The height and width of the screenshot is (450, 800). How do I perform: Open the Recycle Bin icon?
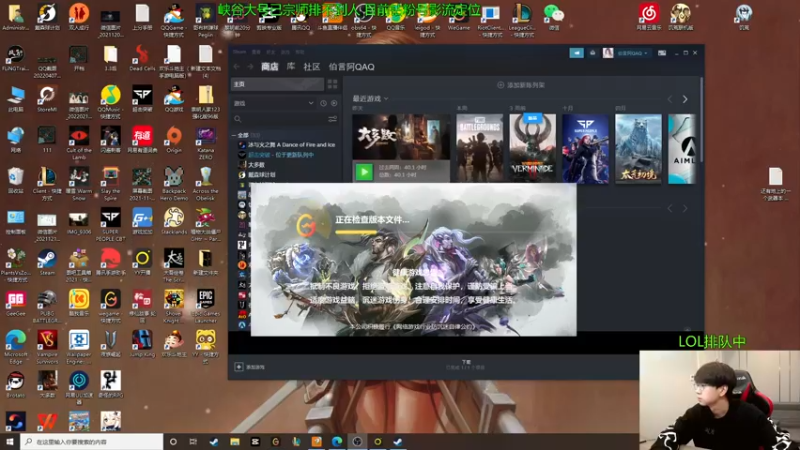tap(15, 181)
